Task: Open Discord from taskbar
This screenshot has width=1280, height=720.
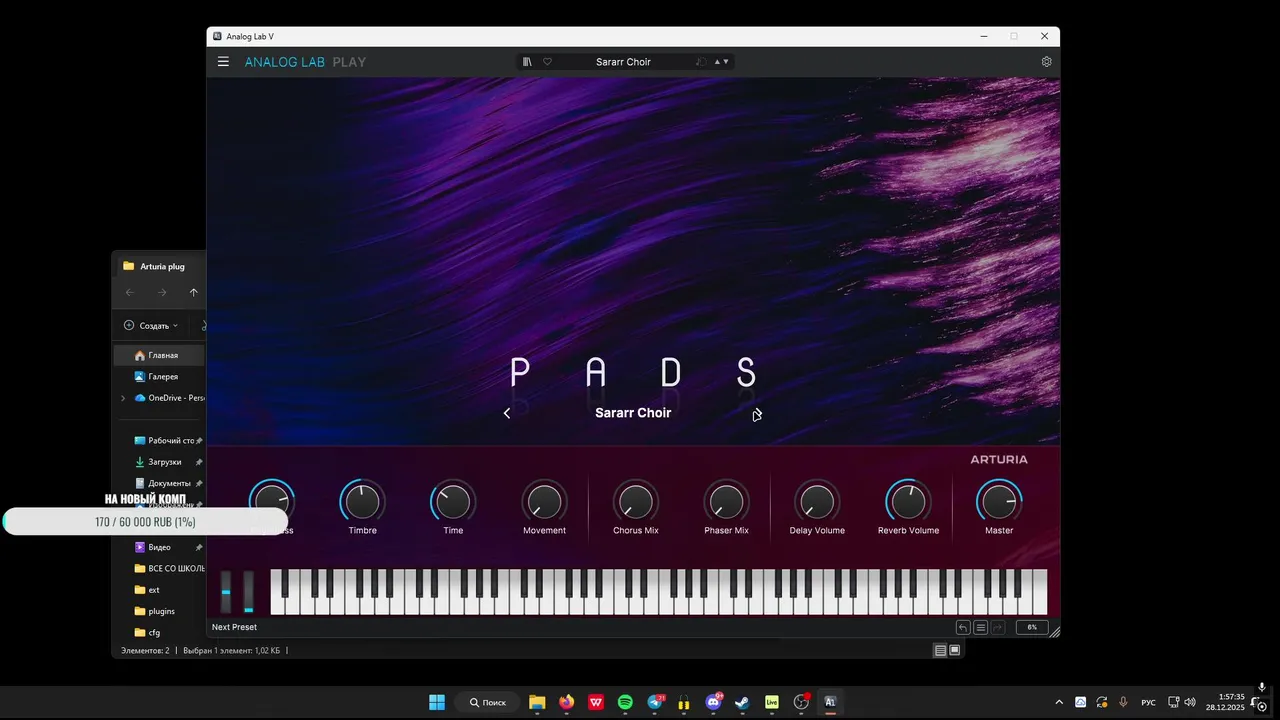Action: [713, 702]
